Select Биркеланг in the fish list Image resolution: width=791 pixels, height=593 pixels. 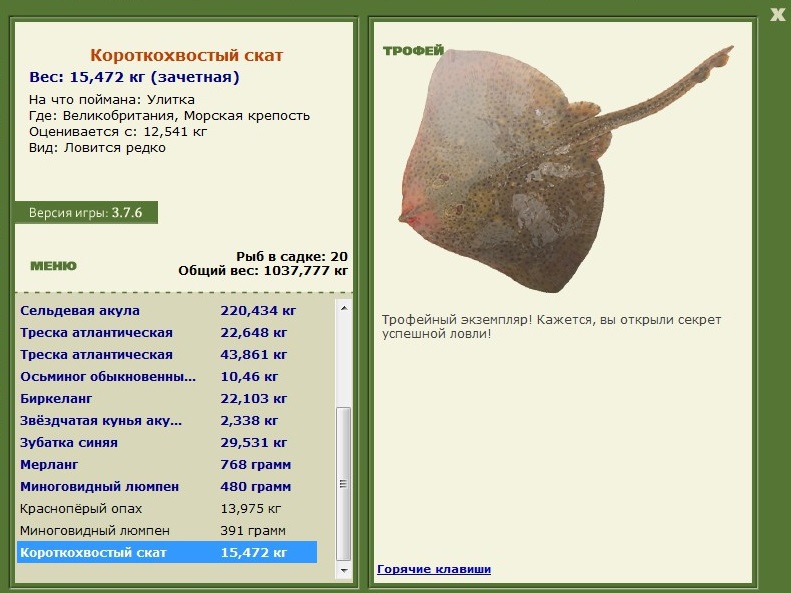coord(59,399)
